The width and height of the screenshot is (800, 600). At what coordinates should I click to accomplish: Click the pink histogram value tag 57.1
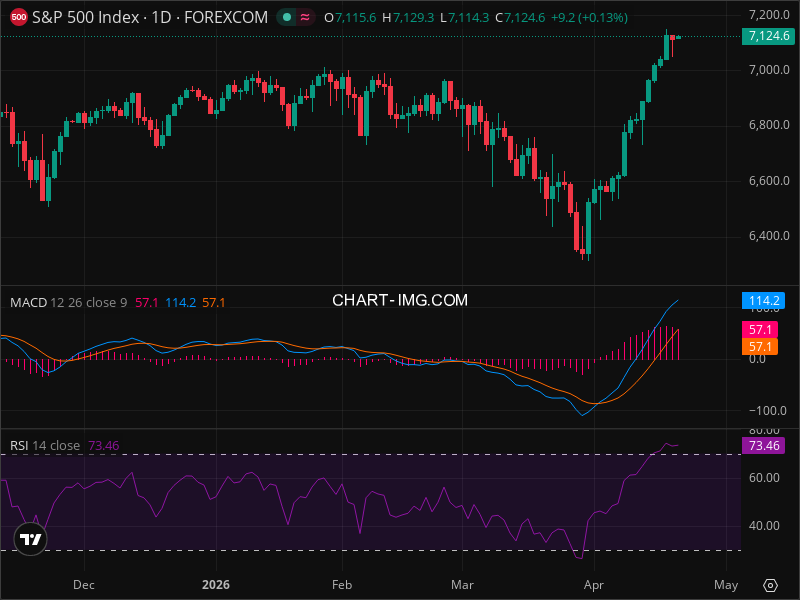tap(760, 330)
